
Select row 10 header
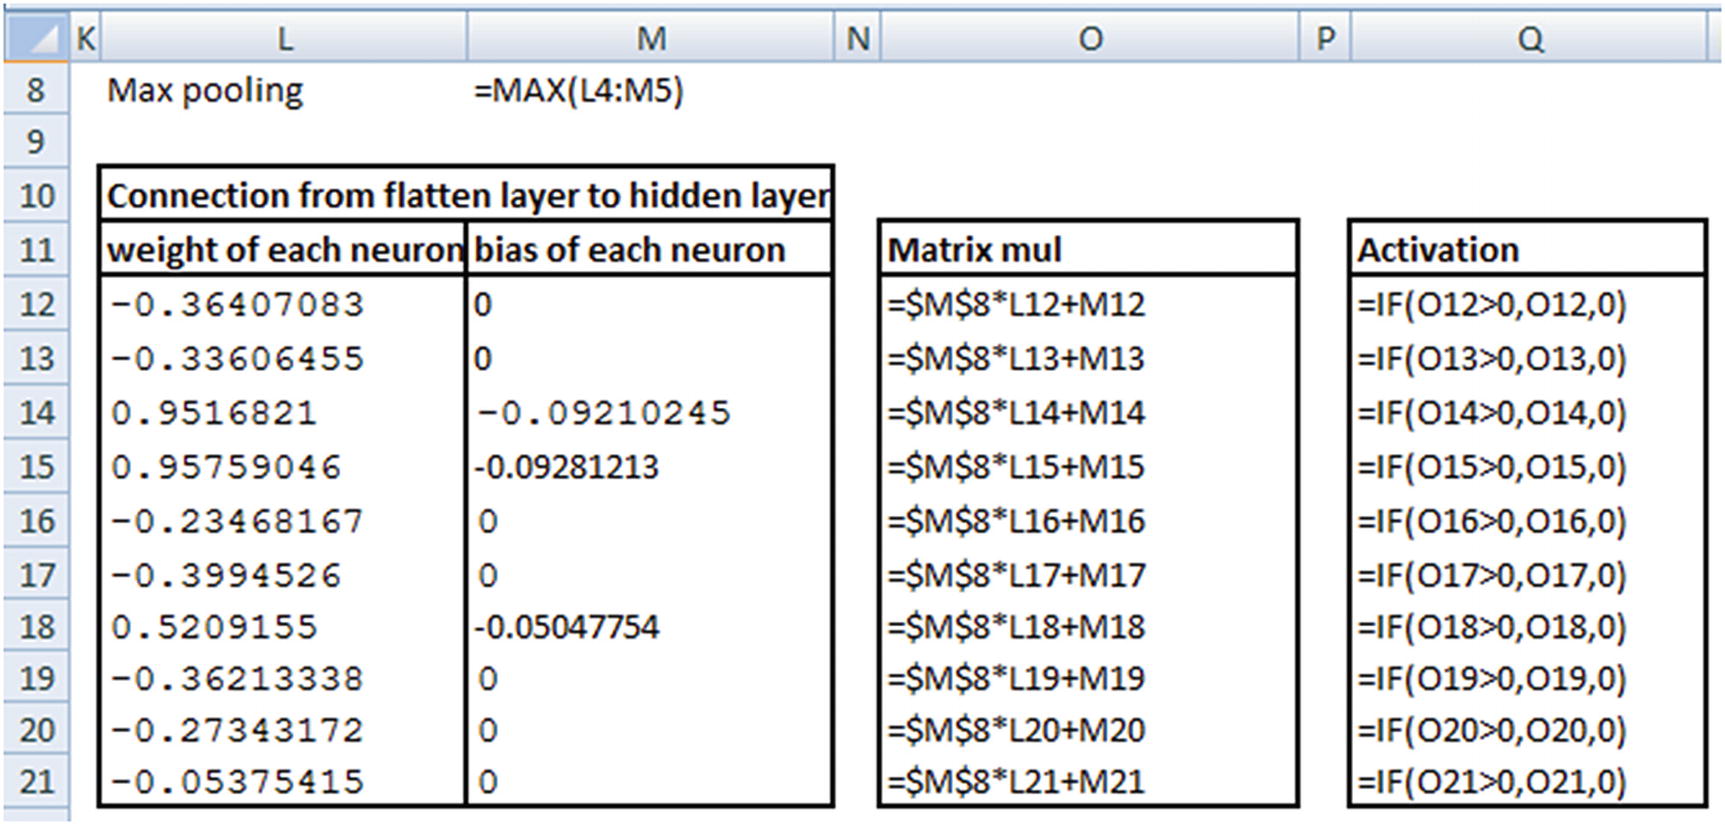coord(36,195)
